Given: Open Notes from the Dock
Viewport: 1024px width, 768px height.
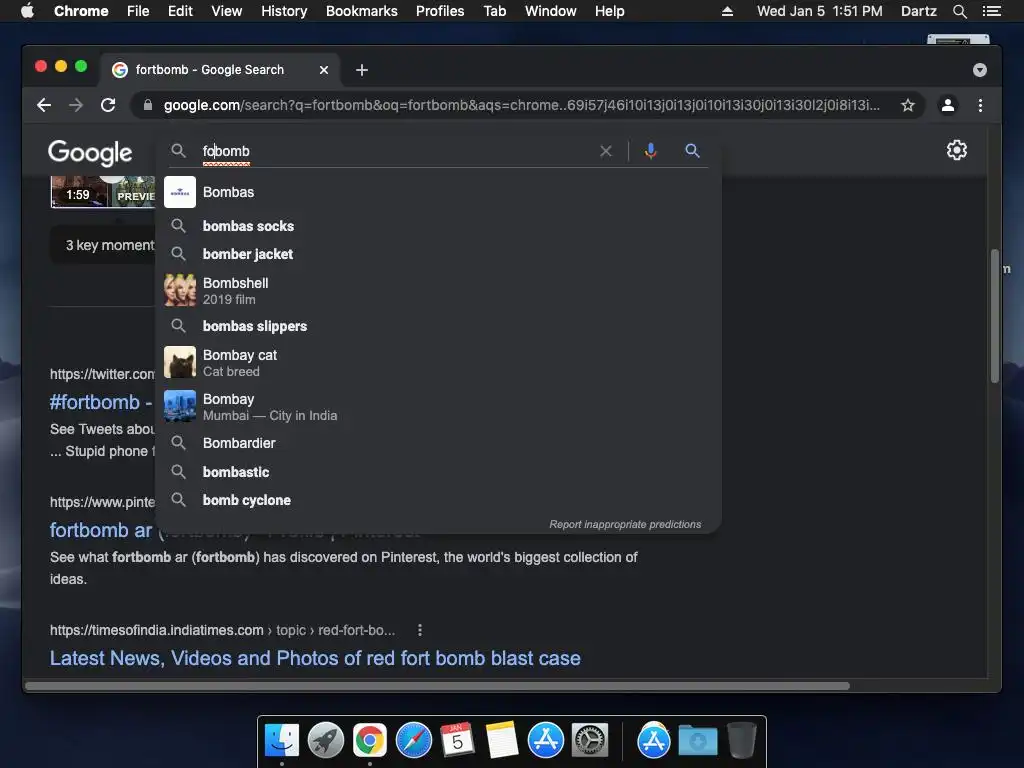Looking at the screenshot, I should point(502,741).
